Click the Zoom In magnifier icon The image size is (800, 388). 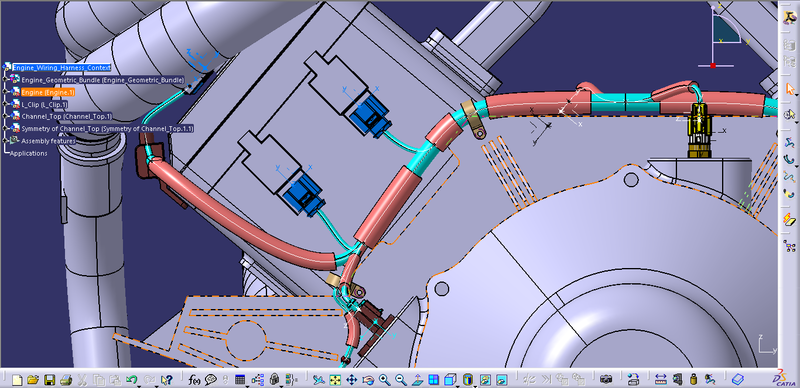[x=384, y=380]
